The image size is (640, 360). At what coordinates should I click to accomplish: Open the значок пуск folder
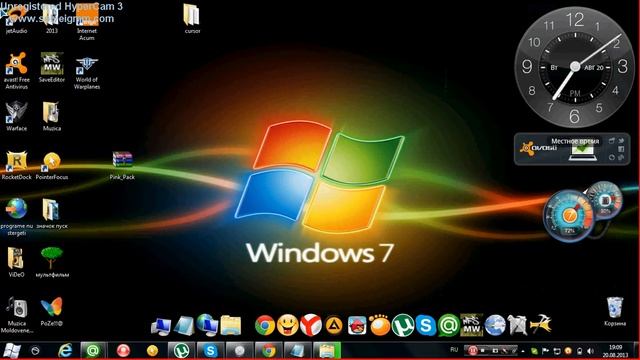(51, 214)
